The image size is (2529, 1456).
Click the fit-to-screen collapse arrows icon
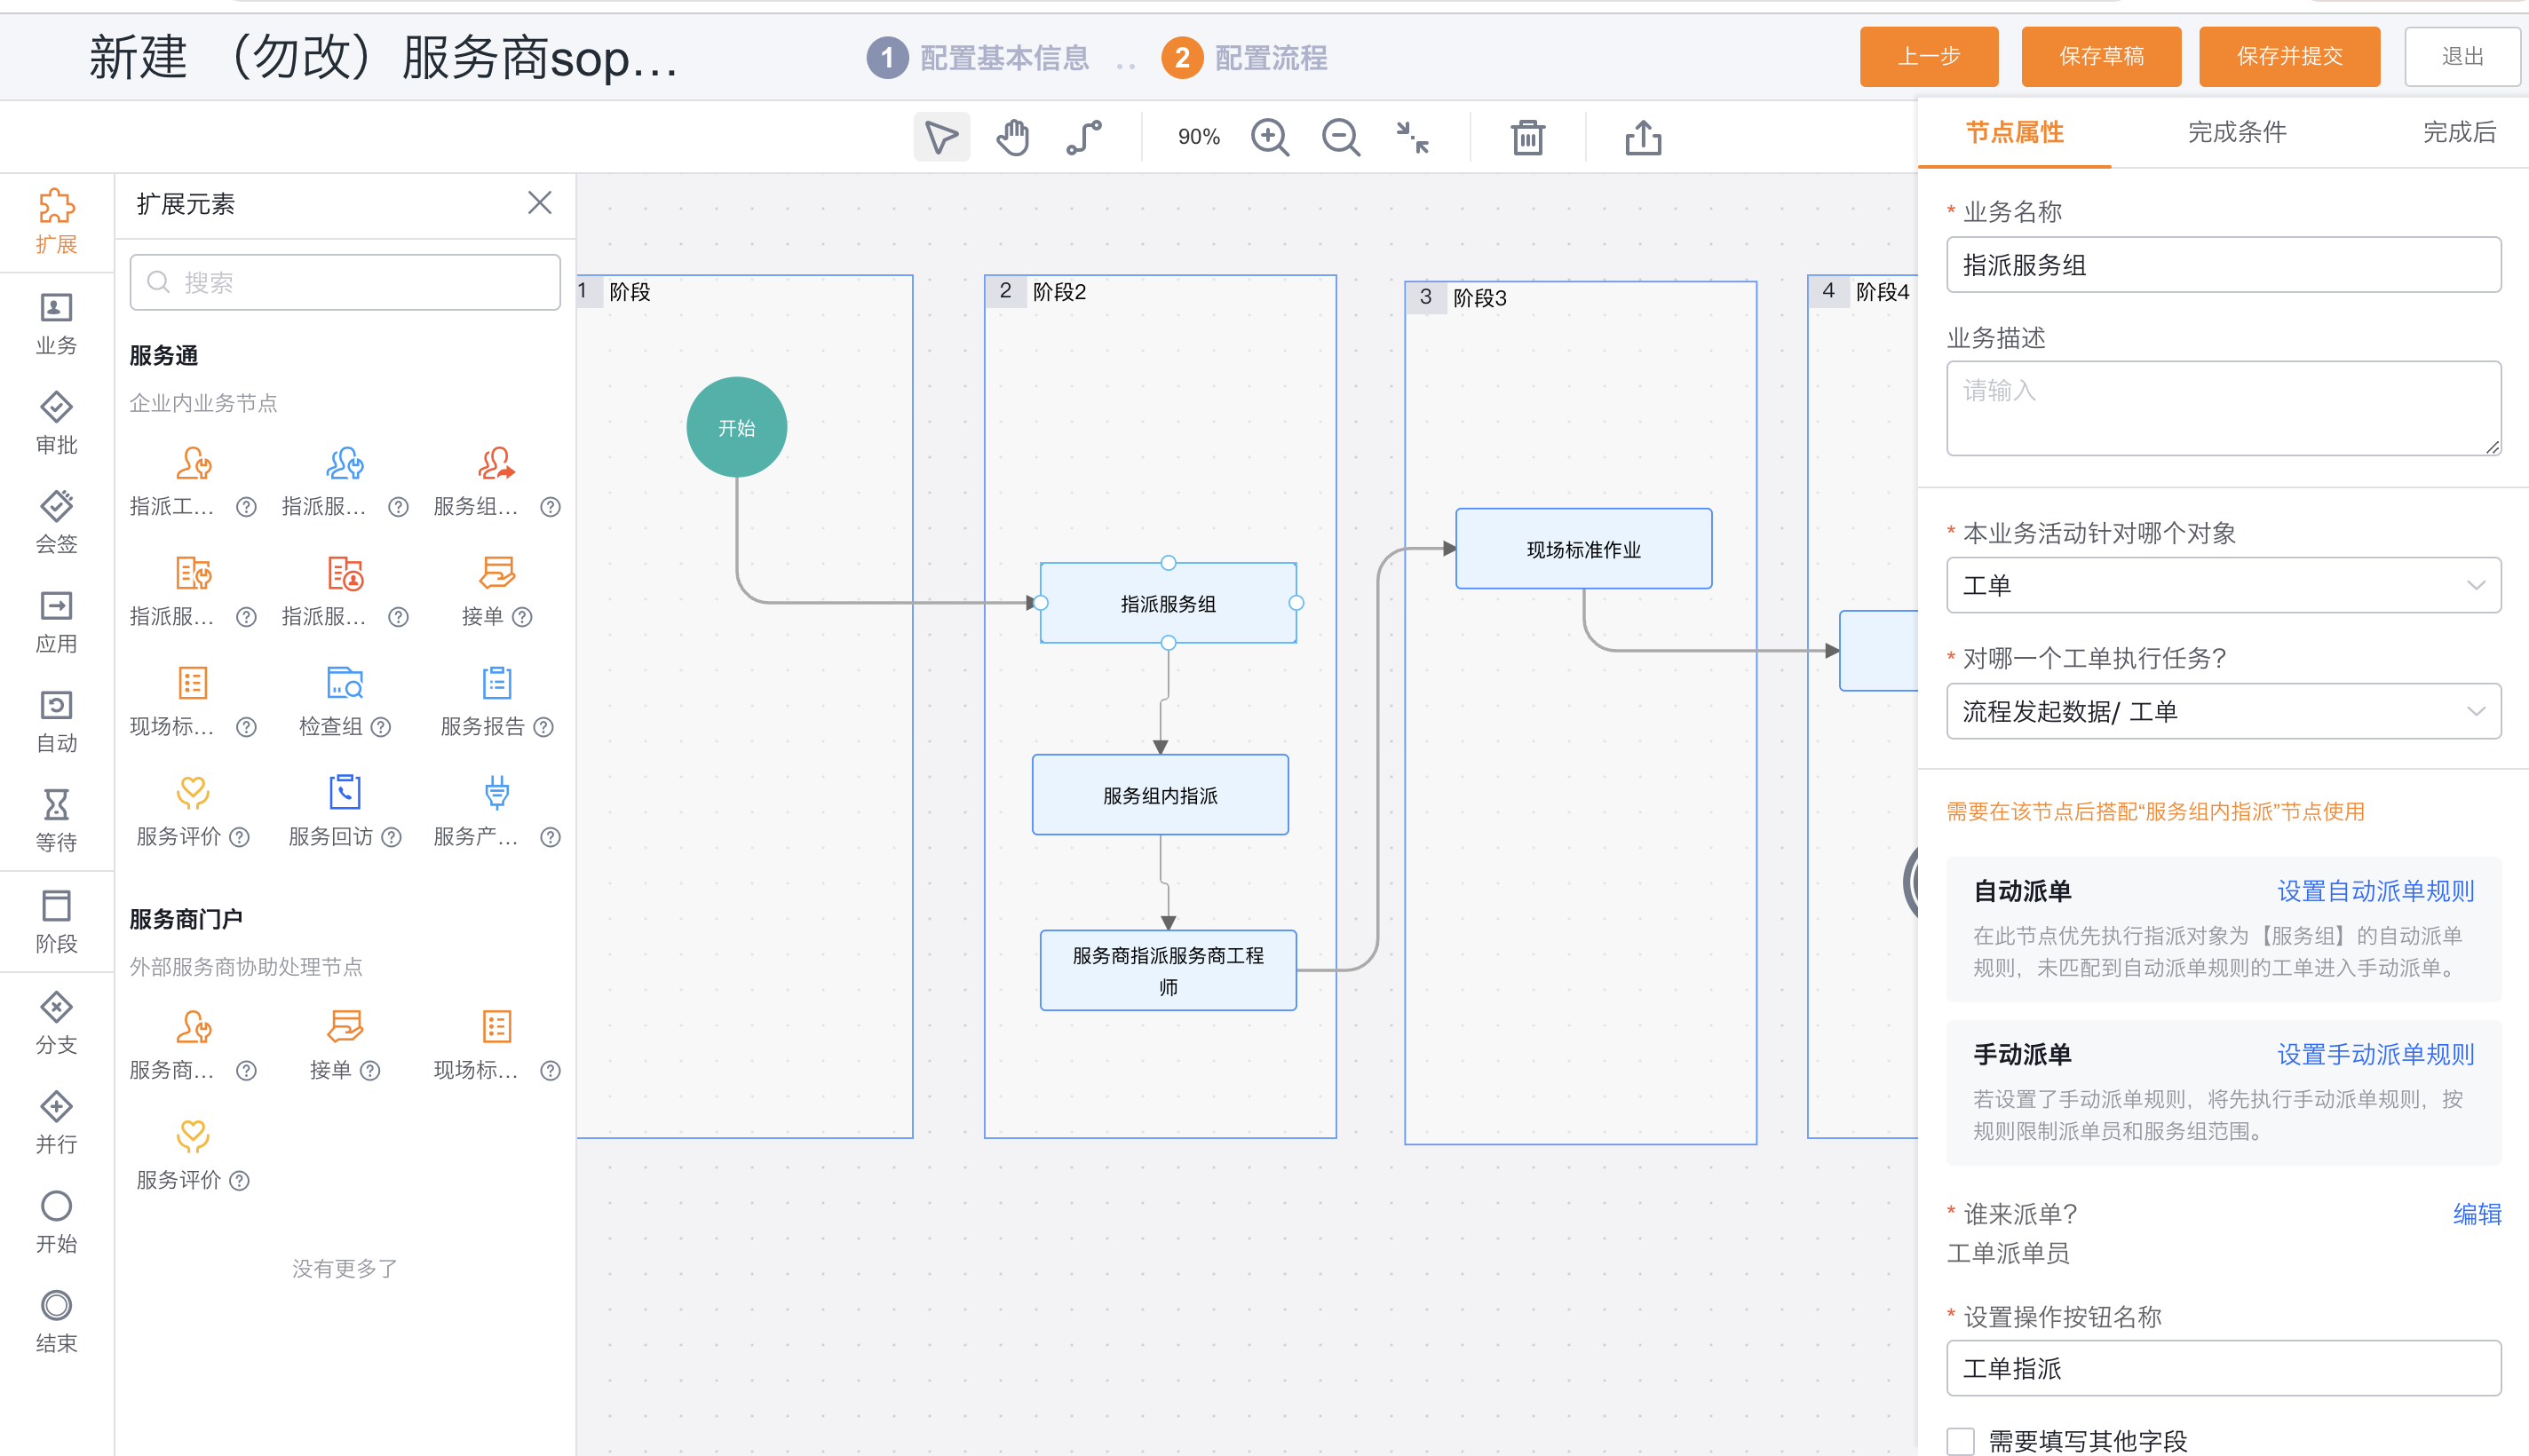click(1412, 137)
